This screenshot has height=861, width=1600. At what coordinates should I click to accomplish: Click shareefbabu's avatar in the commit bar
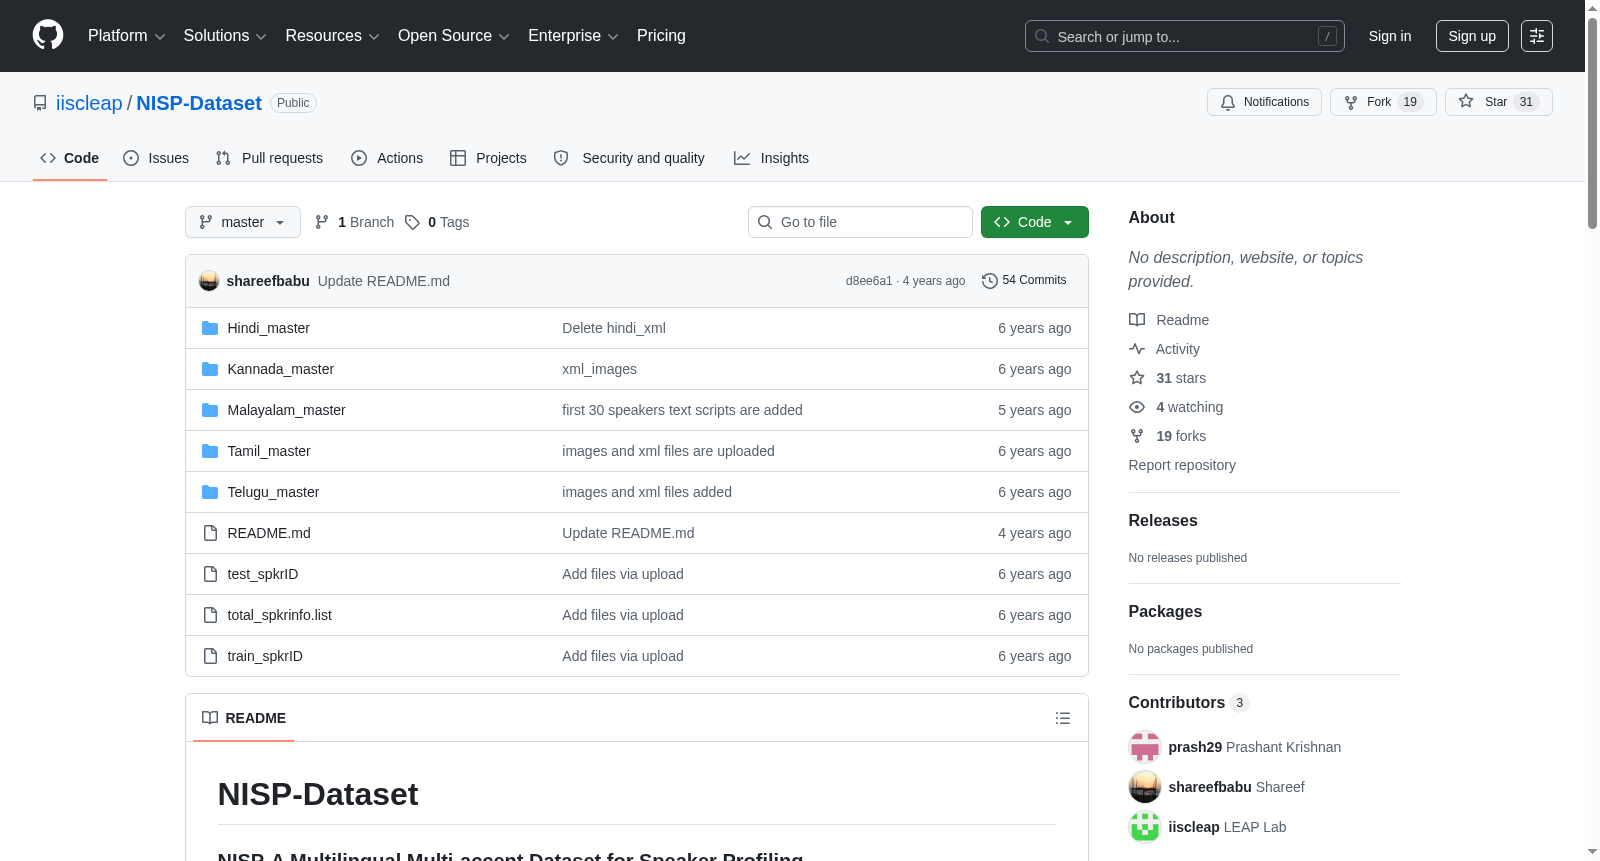[x=209, y=281]
